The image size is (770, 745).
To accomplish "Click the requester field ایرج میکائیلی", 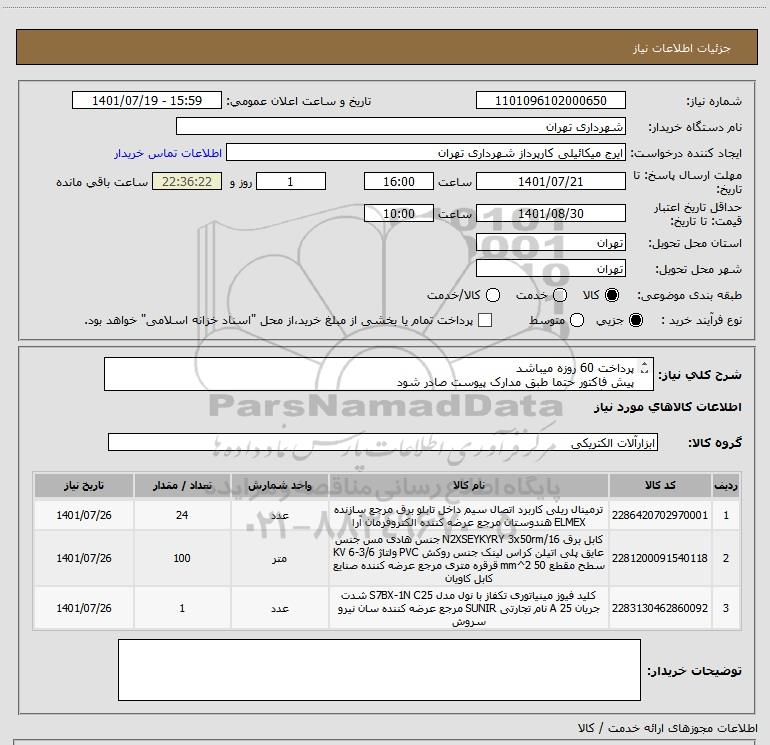I will 426,152.
